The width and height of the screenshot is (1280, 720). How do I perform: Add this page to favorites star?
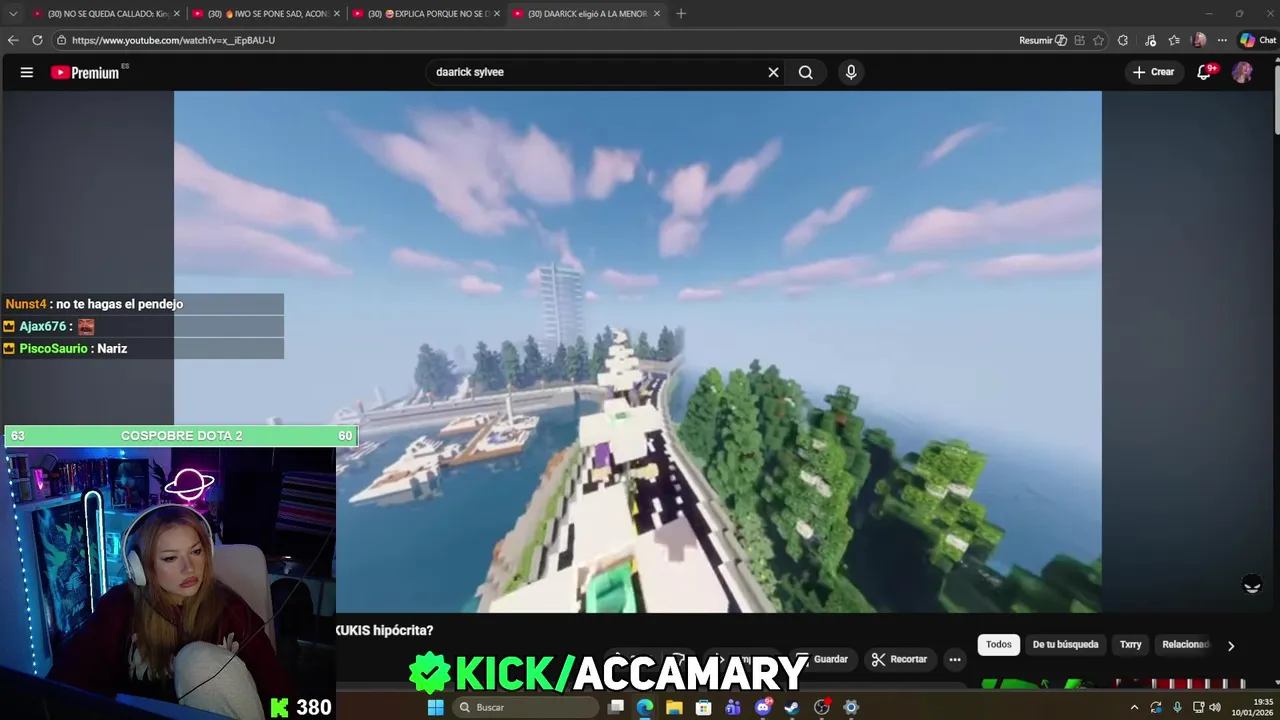pyautogui.click(x=1098, y=40)
